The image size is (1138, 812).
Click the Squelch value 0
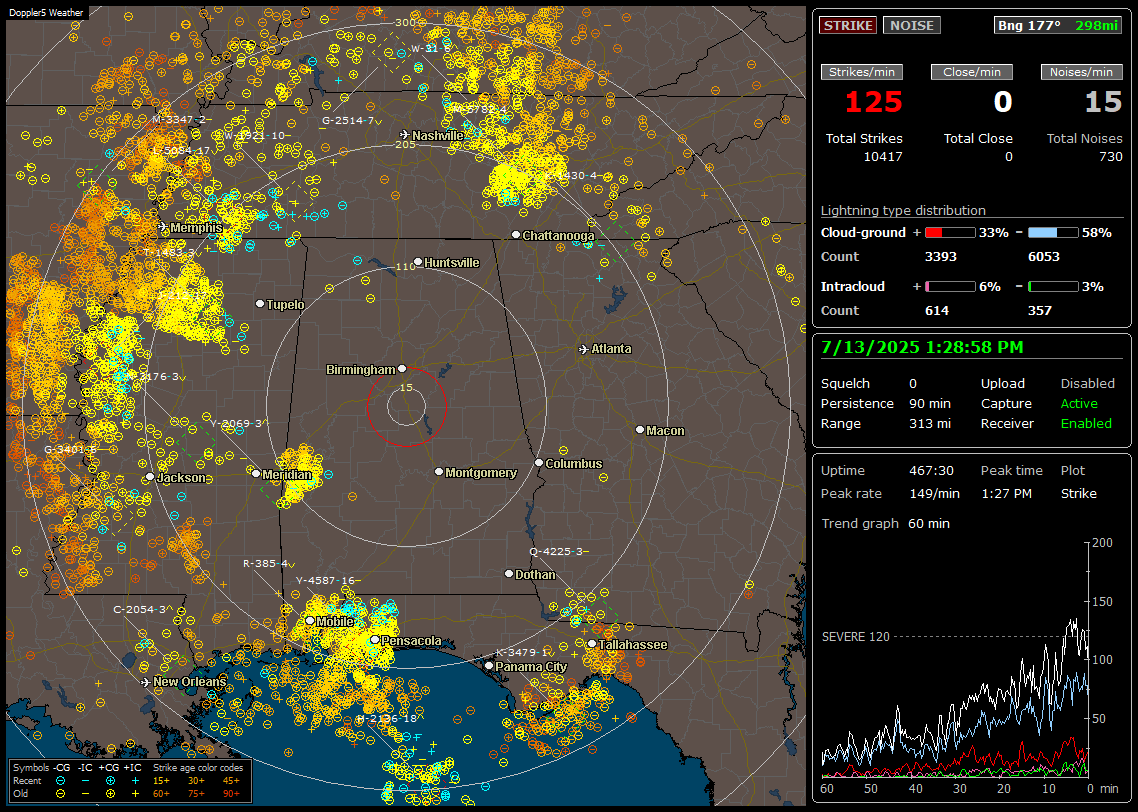[913, 384]
